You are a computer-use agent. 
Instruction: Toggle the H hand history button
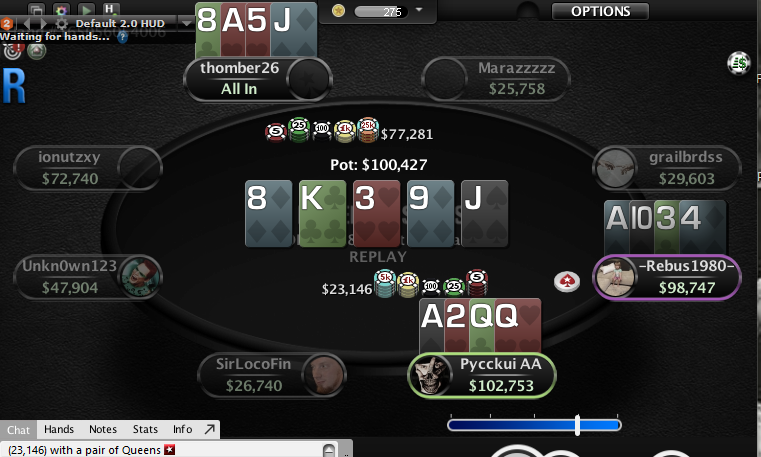tap(110, 9)
